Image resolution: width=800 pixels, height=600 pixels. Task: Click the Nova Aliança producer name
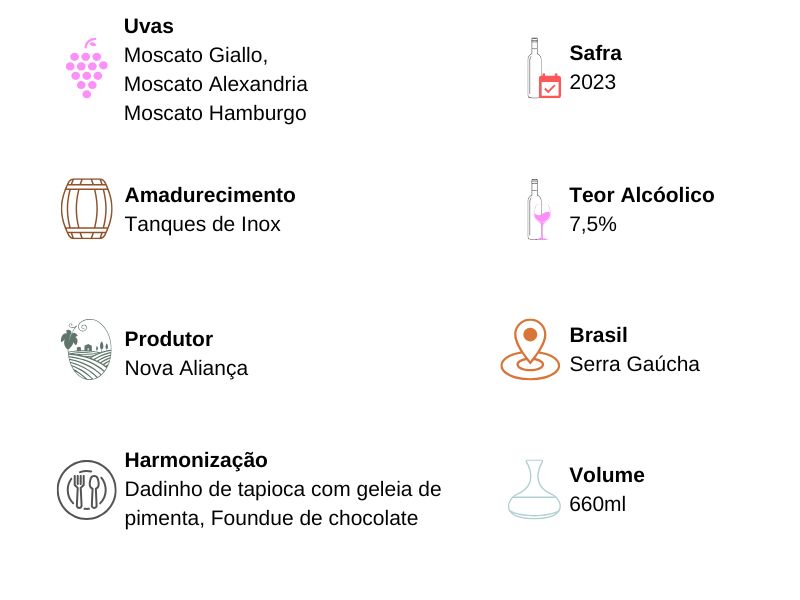click(186, 369)
